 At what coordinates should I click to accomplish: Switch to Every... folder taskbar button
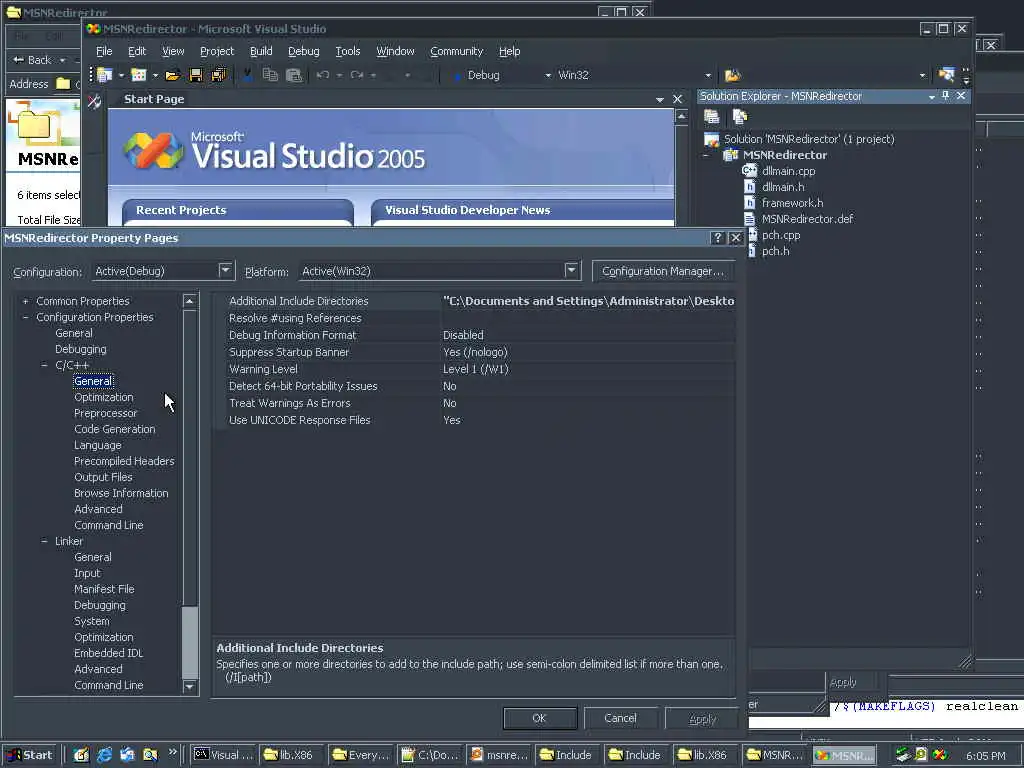click(x=362, y=755)
